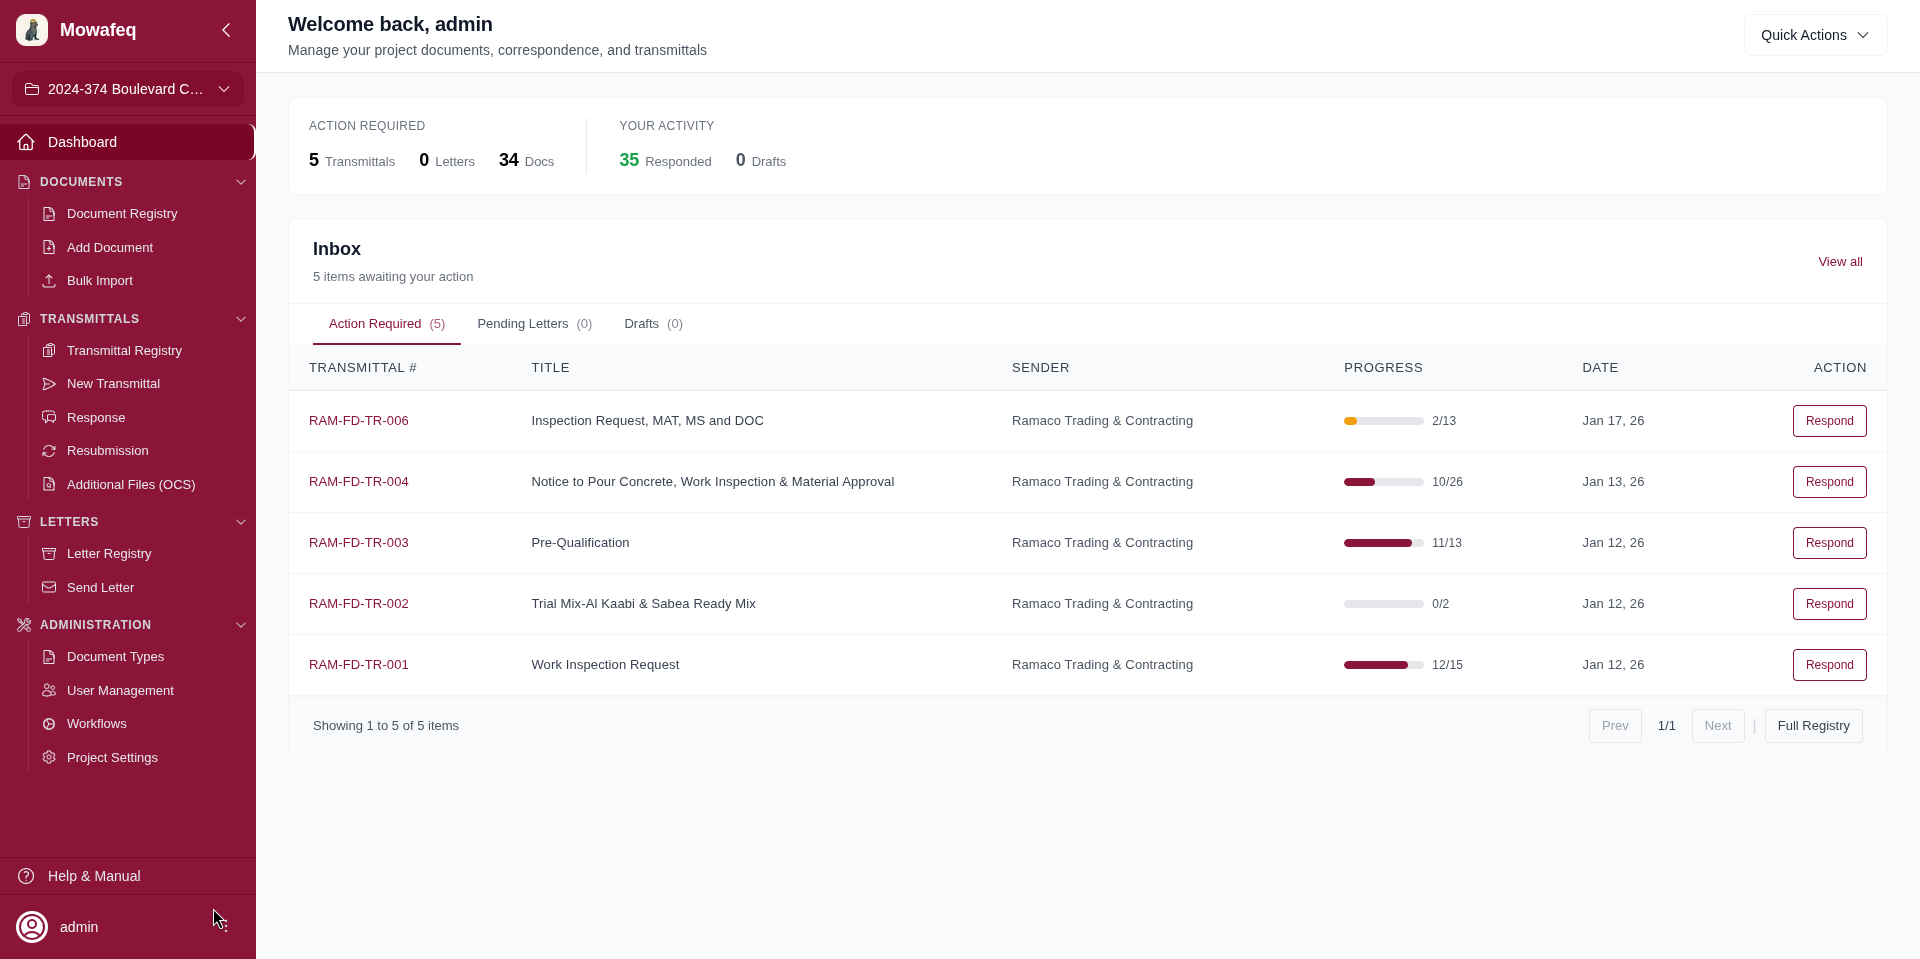Open the Quick Actions dropdown
Screen dimensions: 1920x959
click(1815, 35)
